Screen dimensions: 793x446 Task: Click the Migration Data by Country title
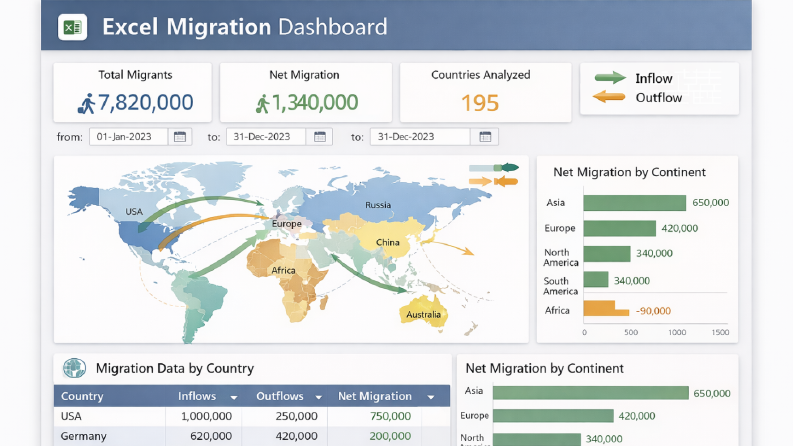(174, 368)
